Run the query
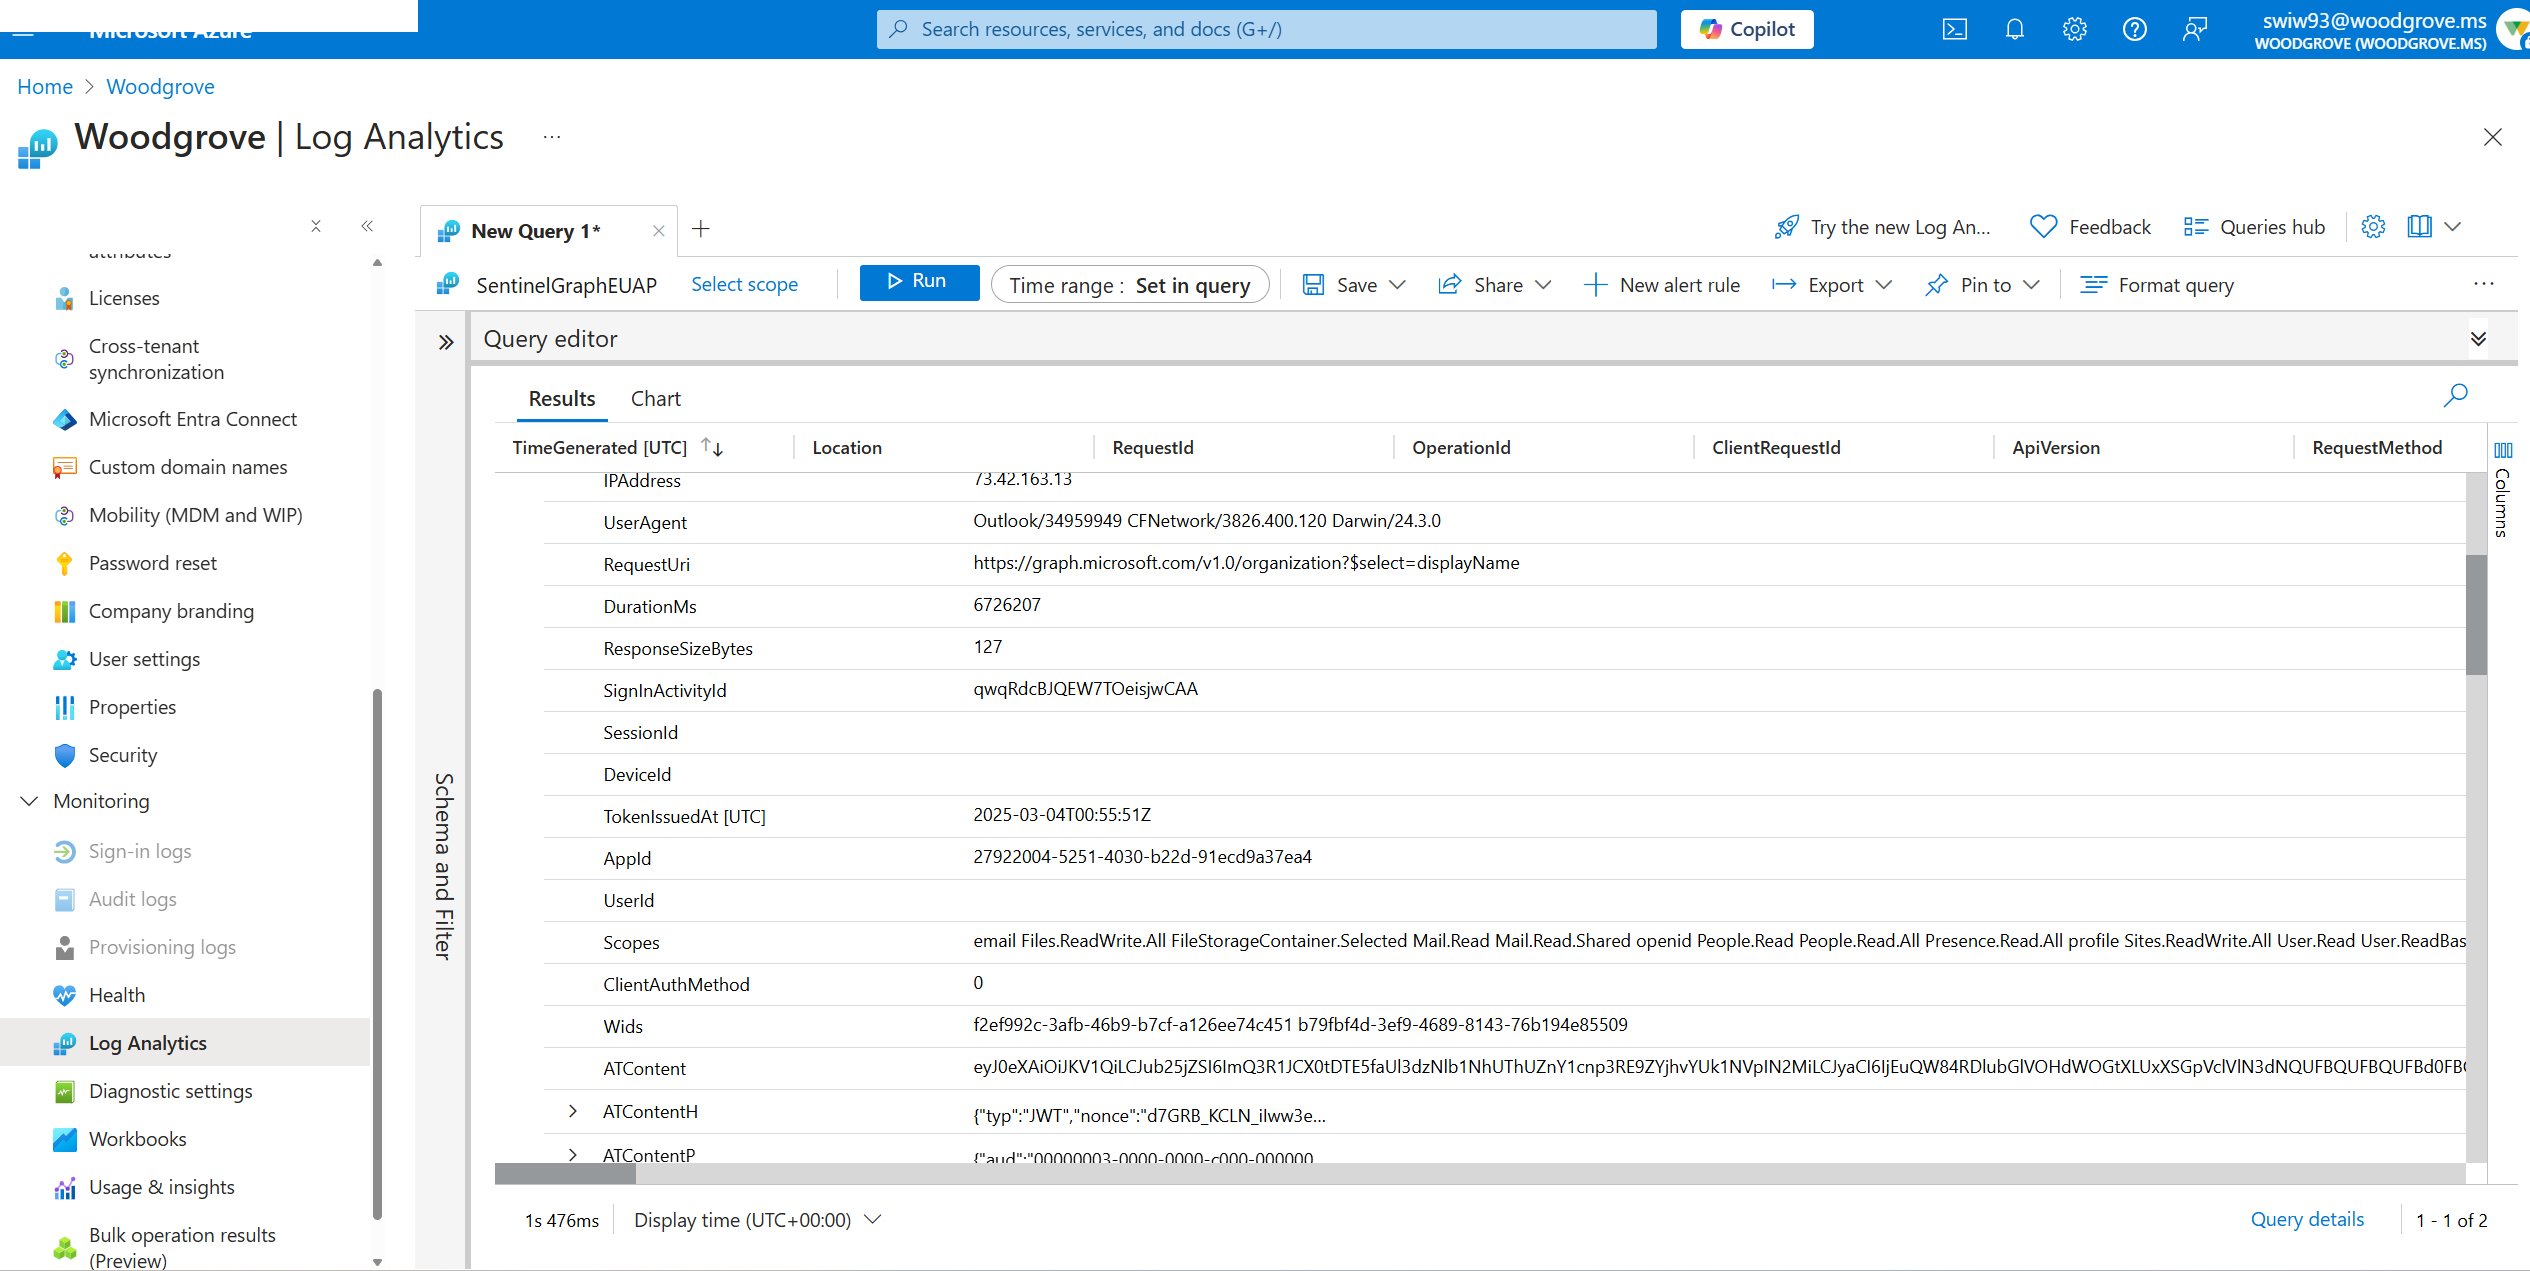The width and height of the screenshot is (2530, 1271). point(918,282)
